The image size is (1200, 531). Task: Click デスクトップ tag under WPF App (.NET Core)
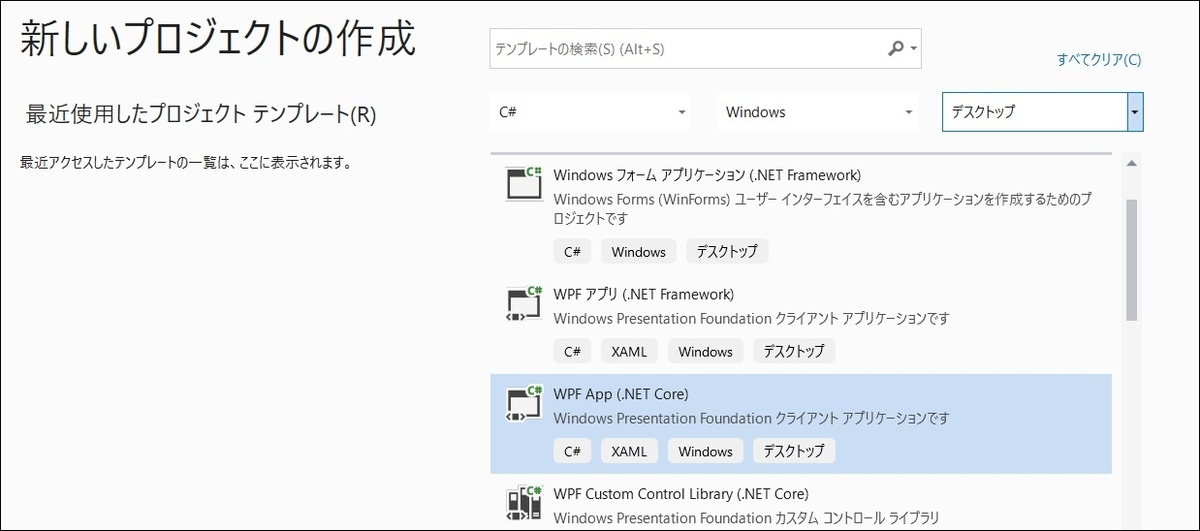[794, 452]
